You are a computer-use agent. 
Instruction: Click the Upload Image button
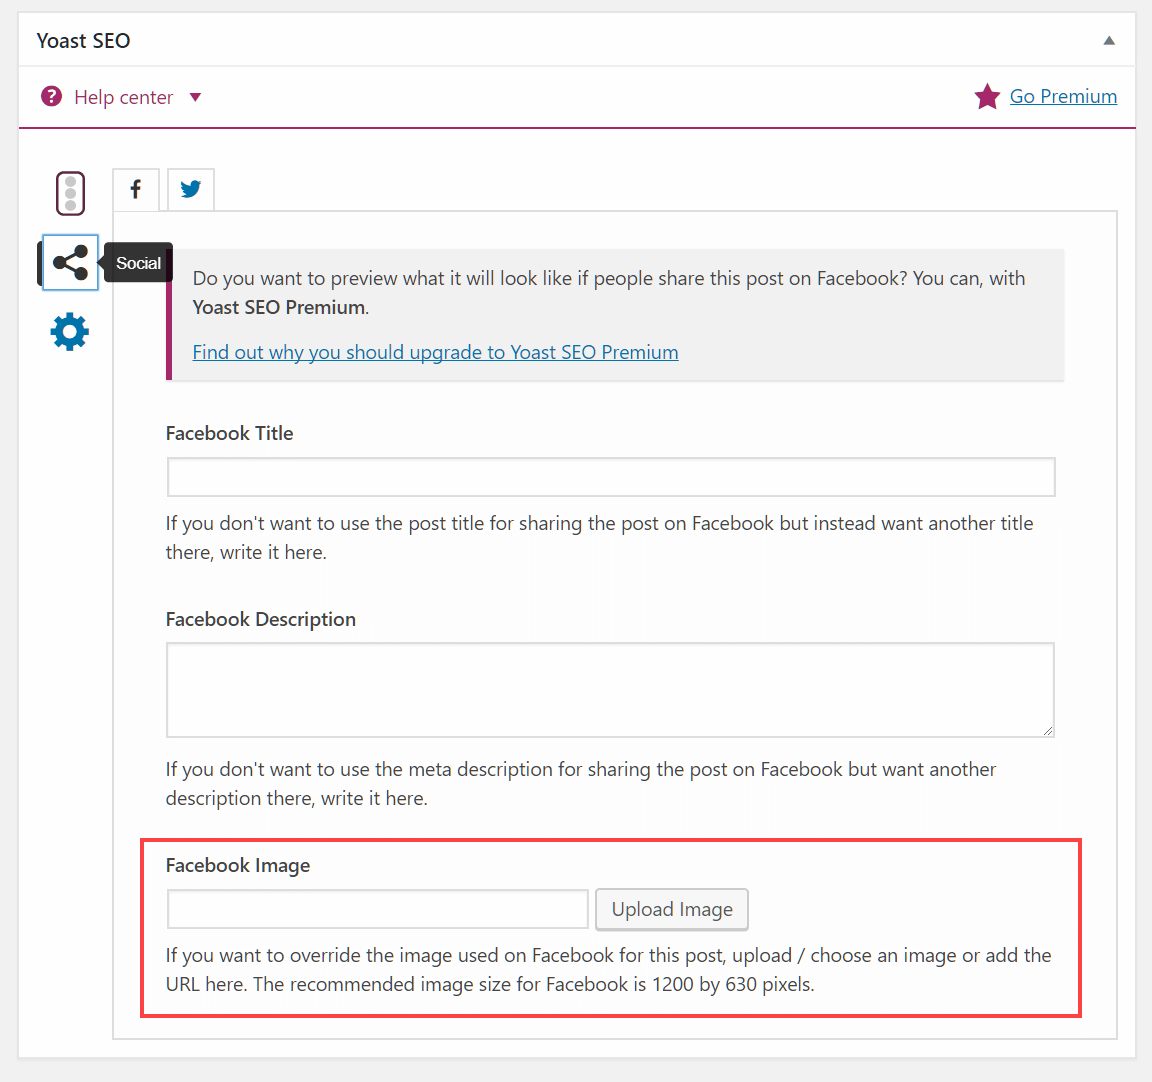click(672, 909)
